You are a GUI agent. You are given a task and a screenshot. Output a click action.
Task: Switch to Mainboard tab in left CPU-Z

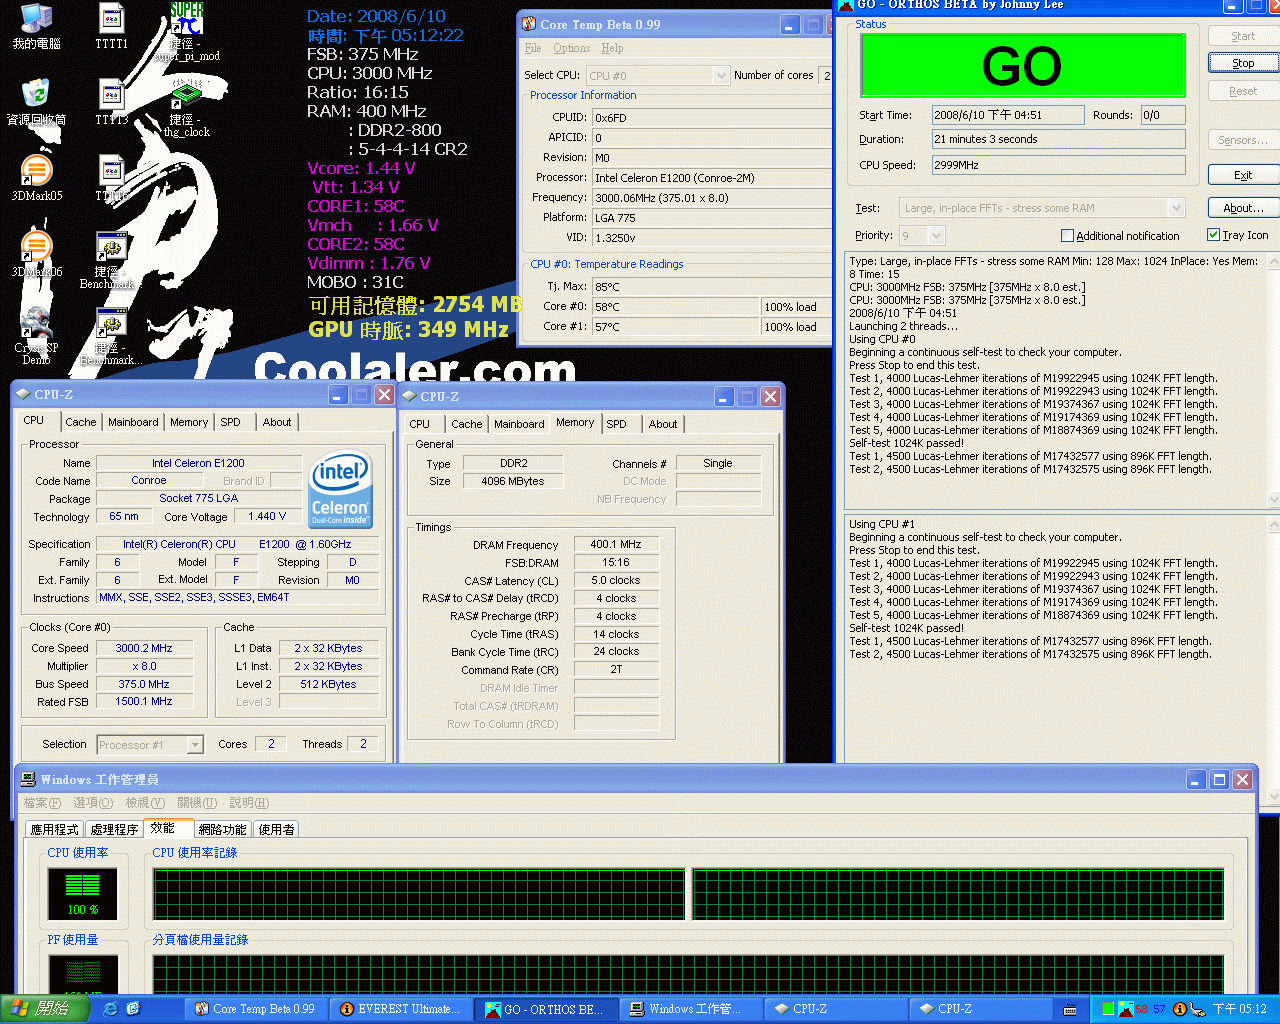[133, 422]
